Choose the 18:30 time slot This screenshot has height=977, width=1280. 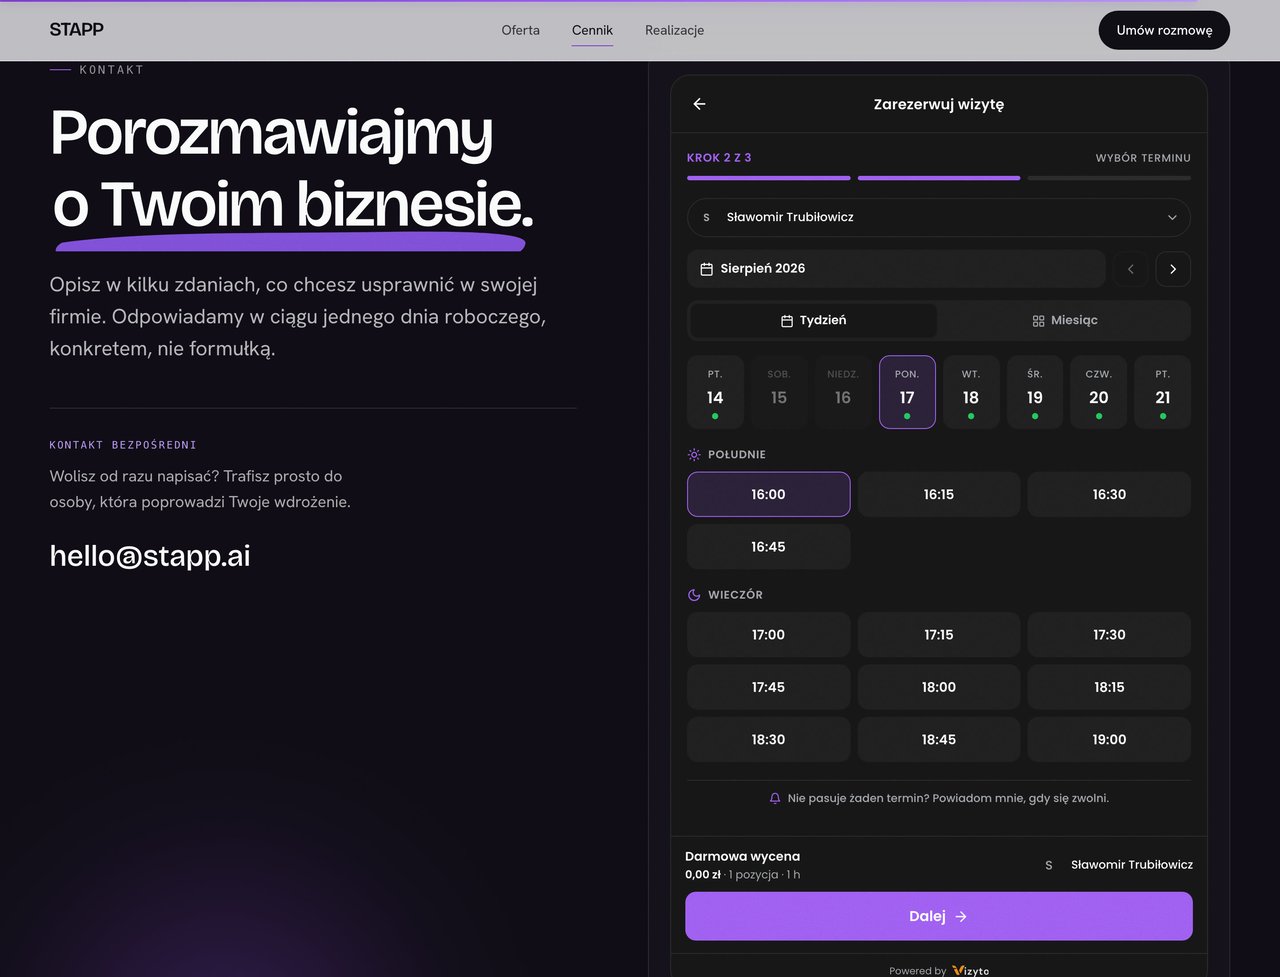click(x=769, y=740)
